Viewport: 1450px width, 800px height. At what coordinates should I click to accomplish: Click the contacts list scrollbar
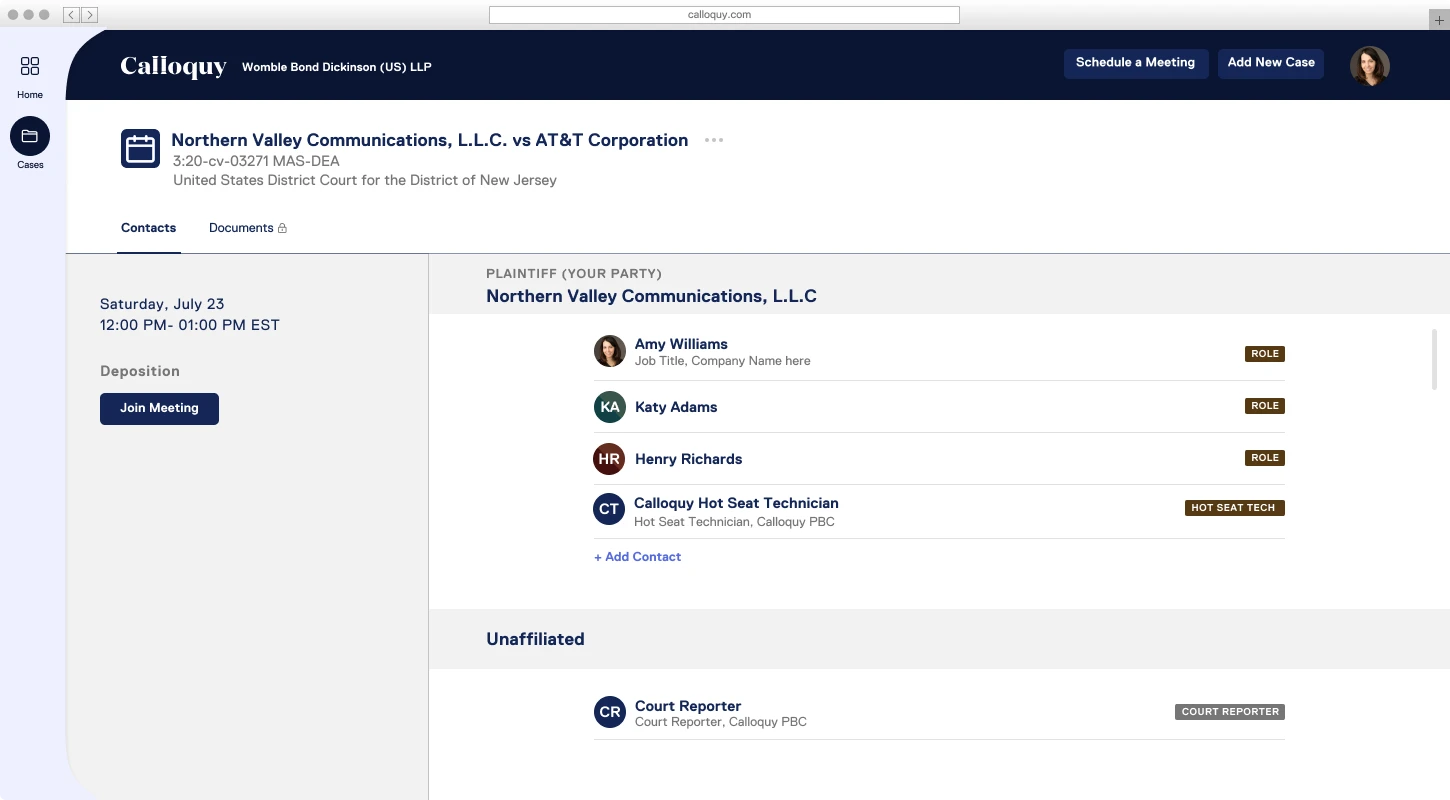[x=1434, y=359]
